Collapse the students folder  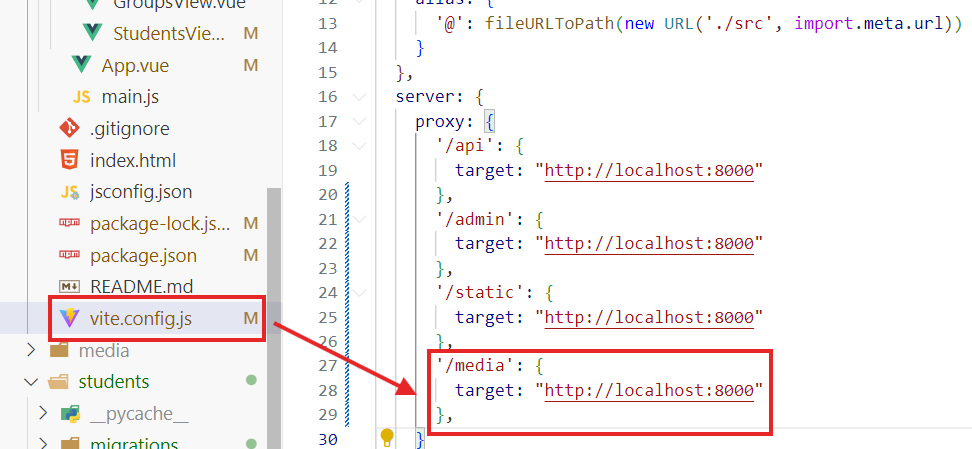pyautogui.click(x=31, y=382)
